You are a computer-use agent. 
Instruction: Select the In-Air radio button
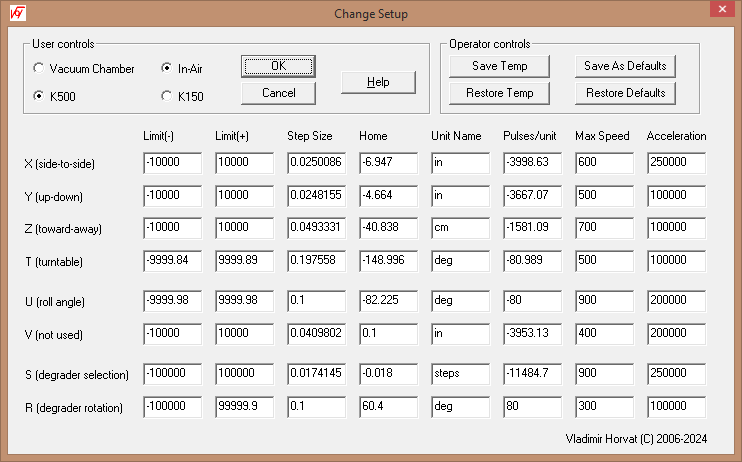(x=182, y=69)
